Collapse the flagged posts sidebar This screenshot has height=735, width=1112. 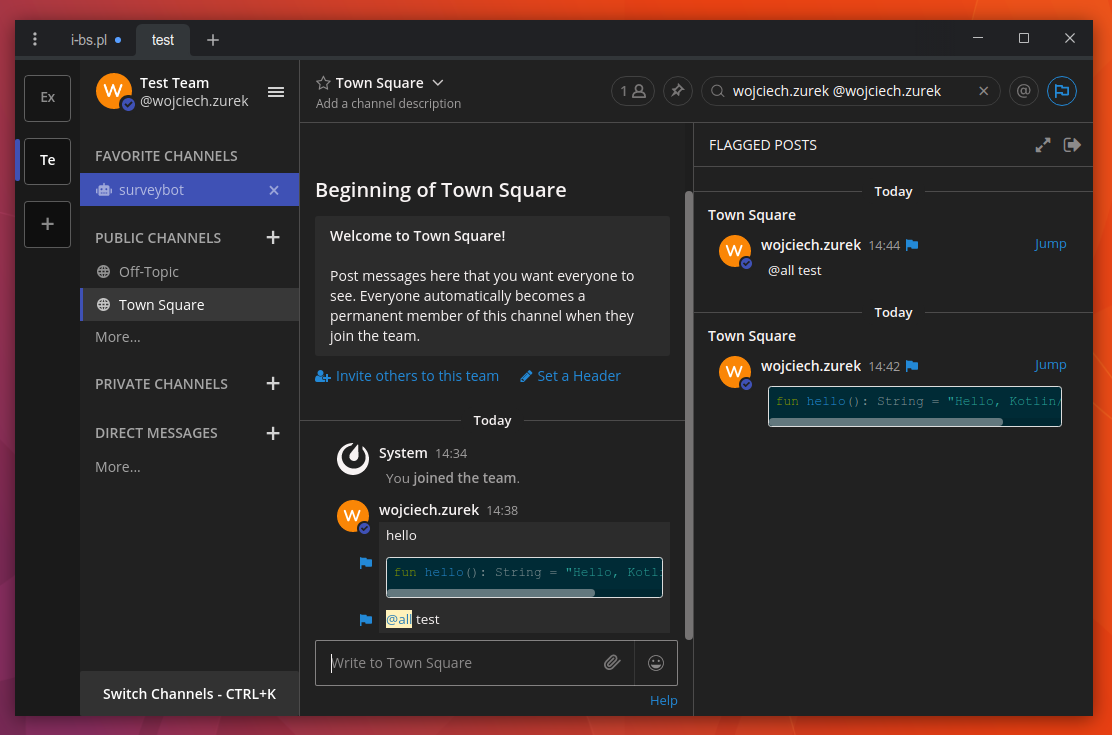(x=1072, y=145)
